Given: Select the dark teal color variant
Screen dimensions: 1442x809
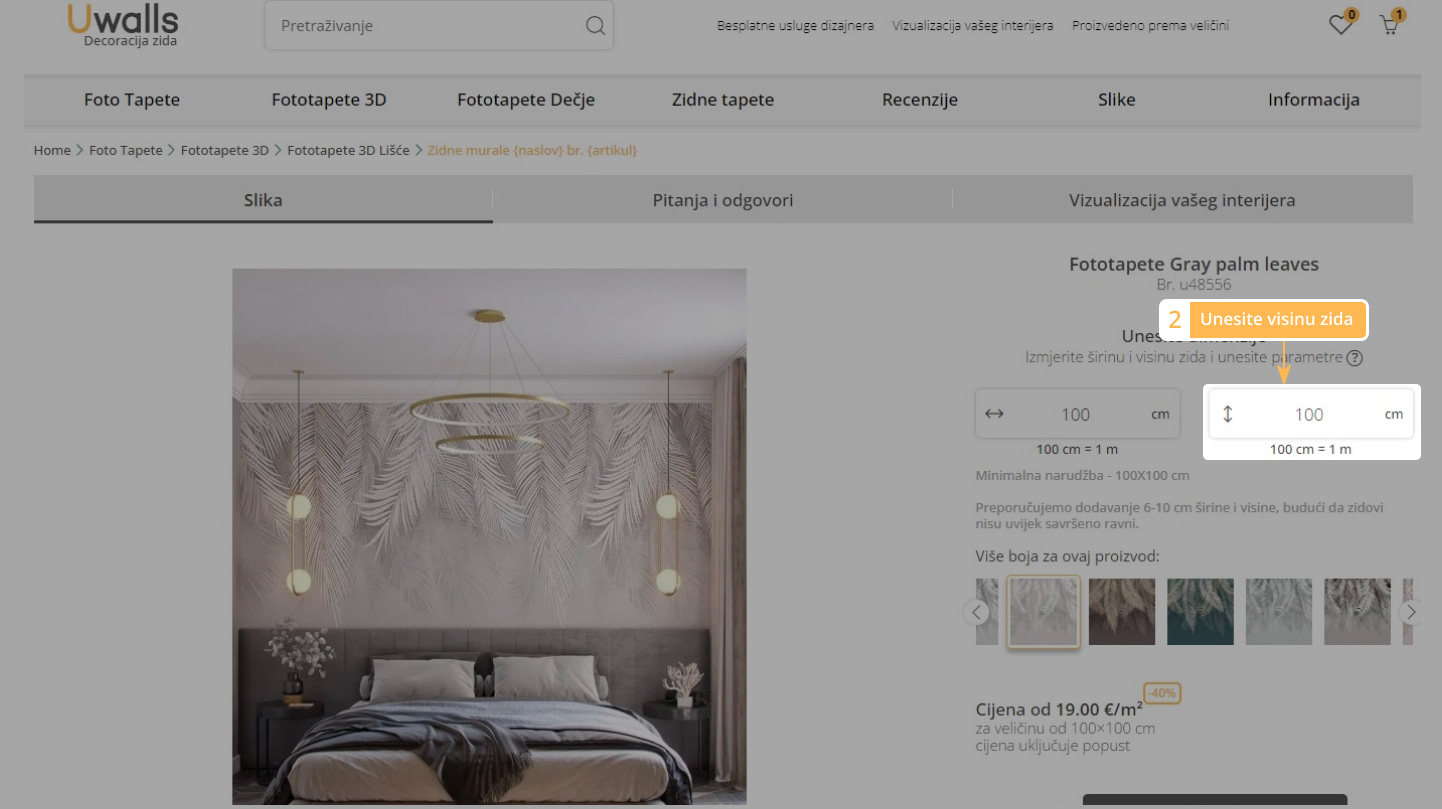Looking at the screenshot, I should (1200, 611).
